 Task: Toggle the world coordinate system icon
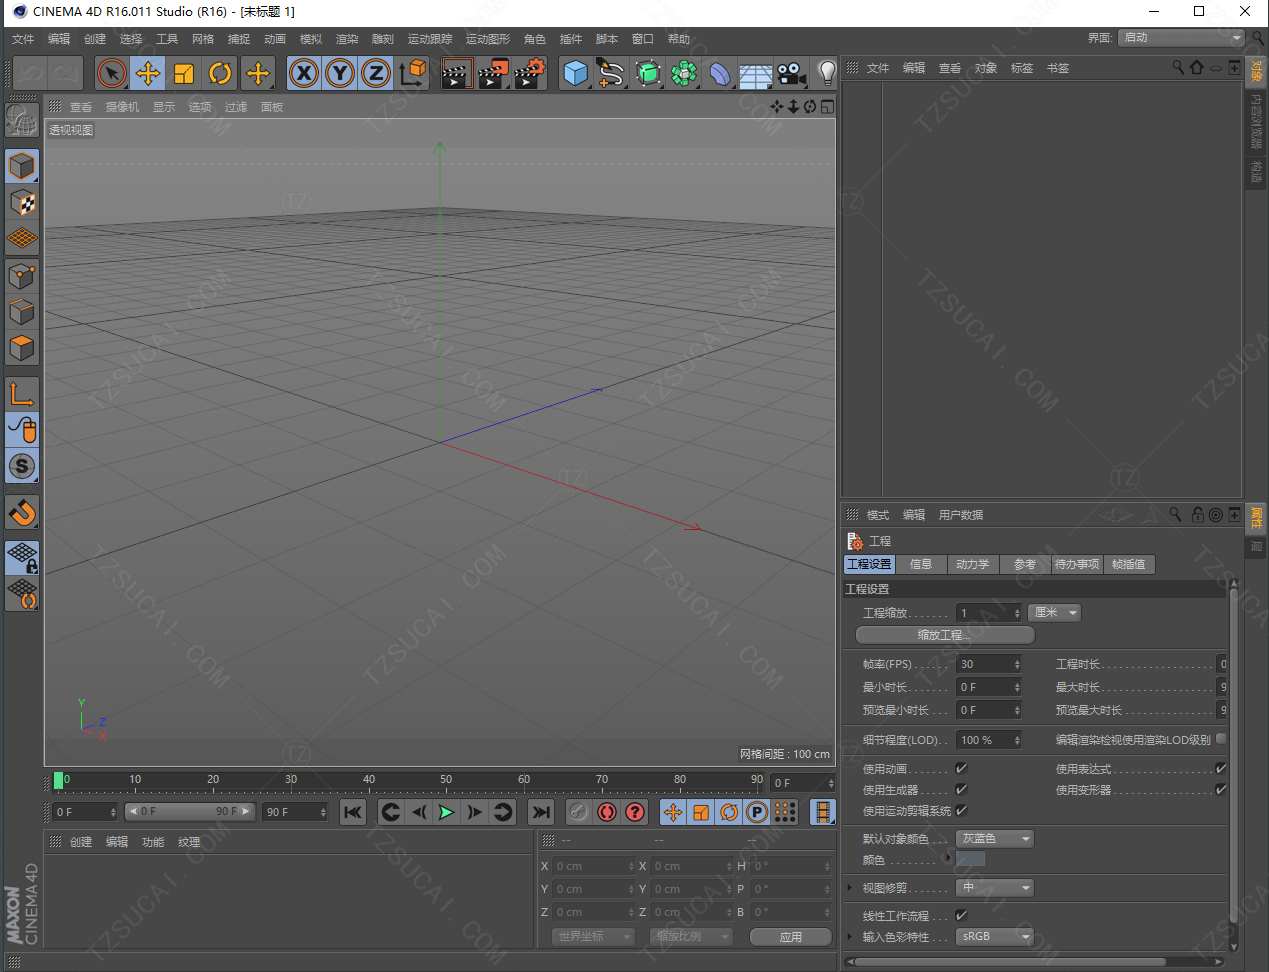412,73
